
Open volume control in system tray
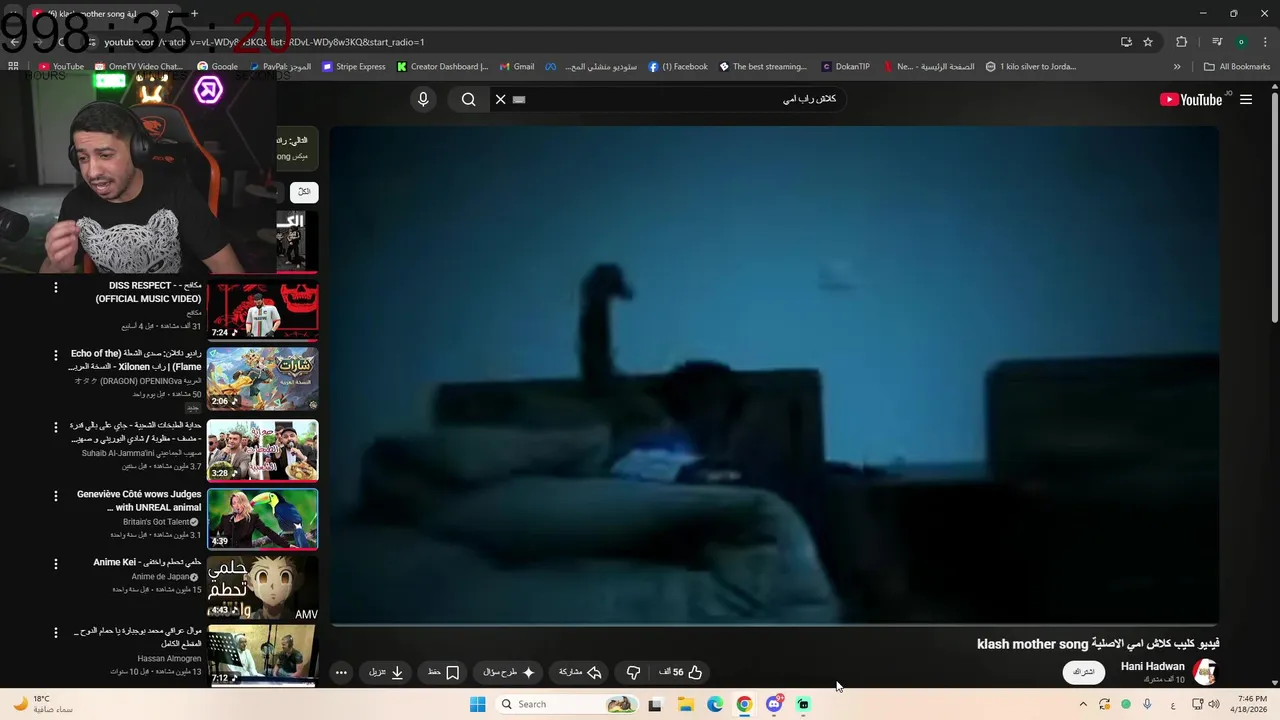[x=1214, y=704]
